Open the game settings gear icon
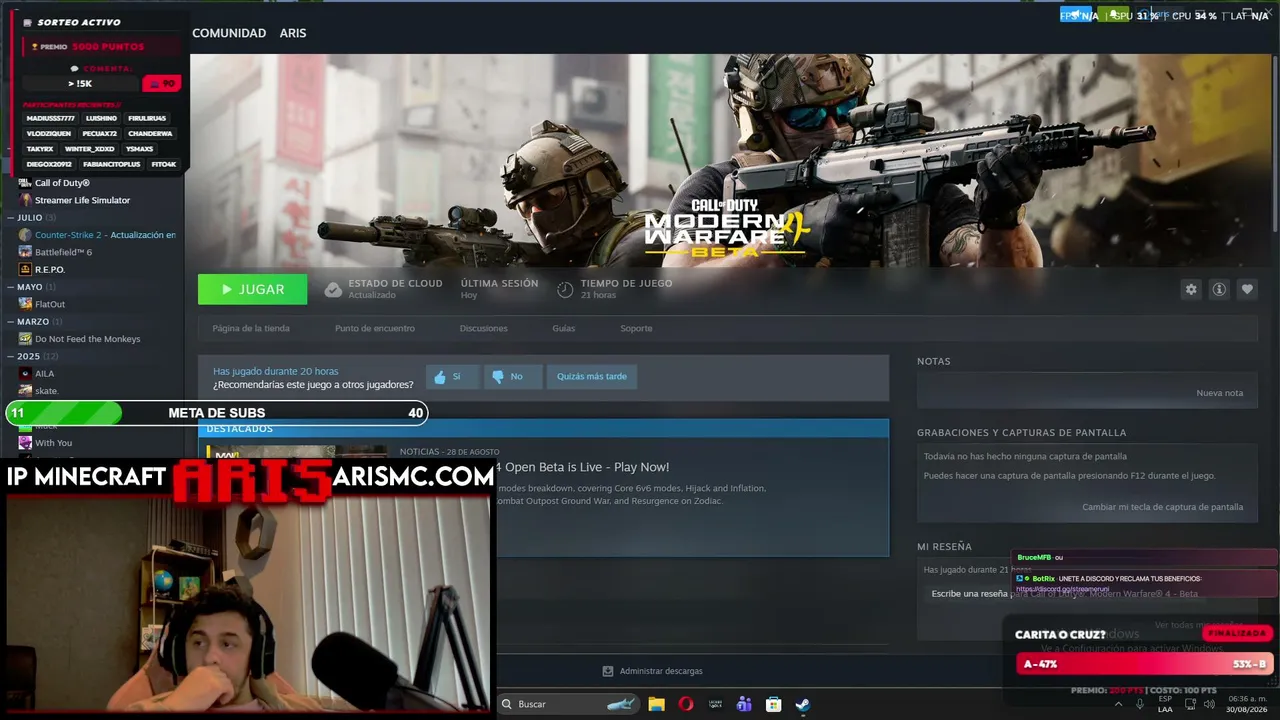Screen dimensions: 1280x720 click(1191, 289)
